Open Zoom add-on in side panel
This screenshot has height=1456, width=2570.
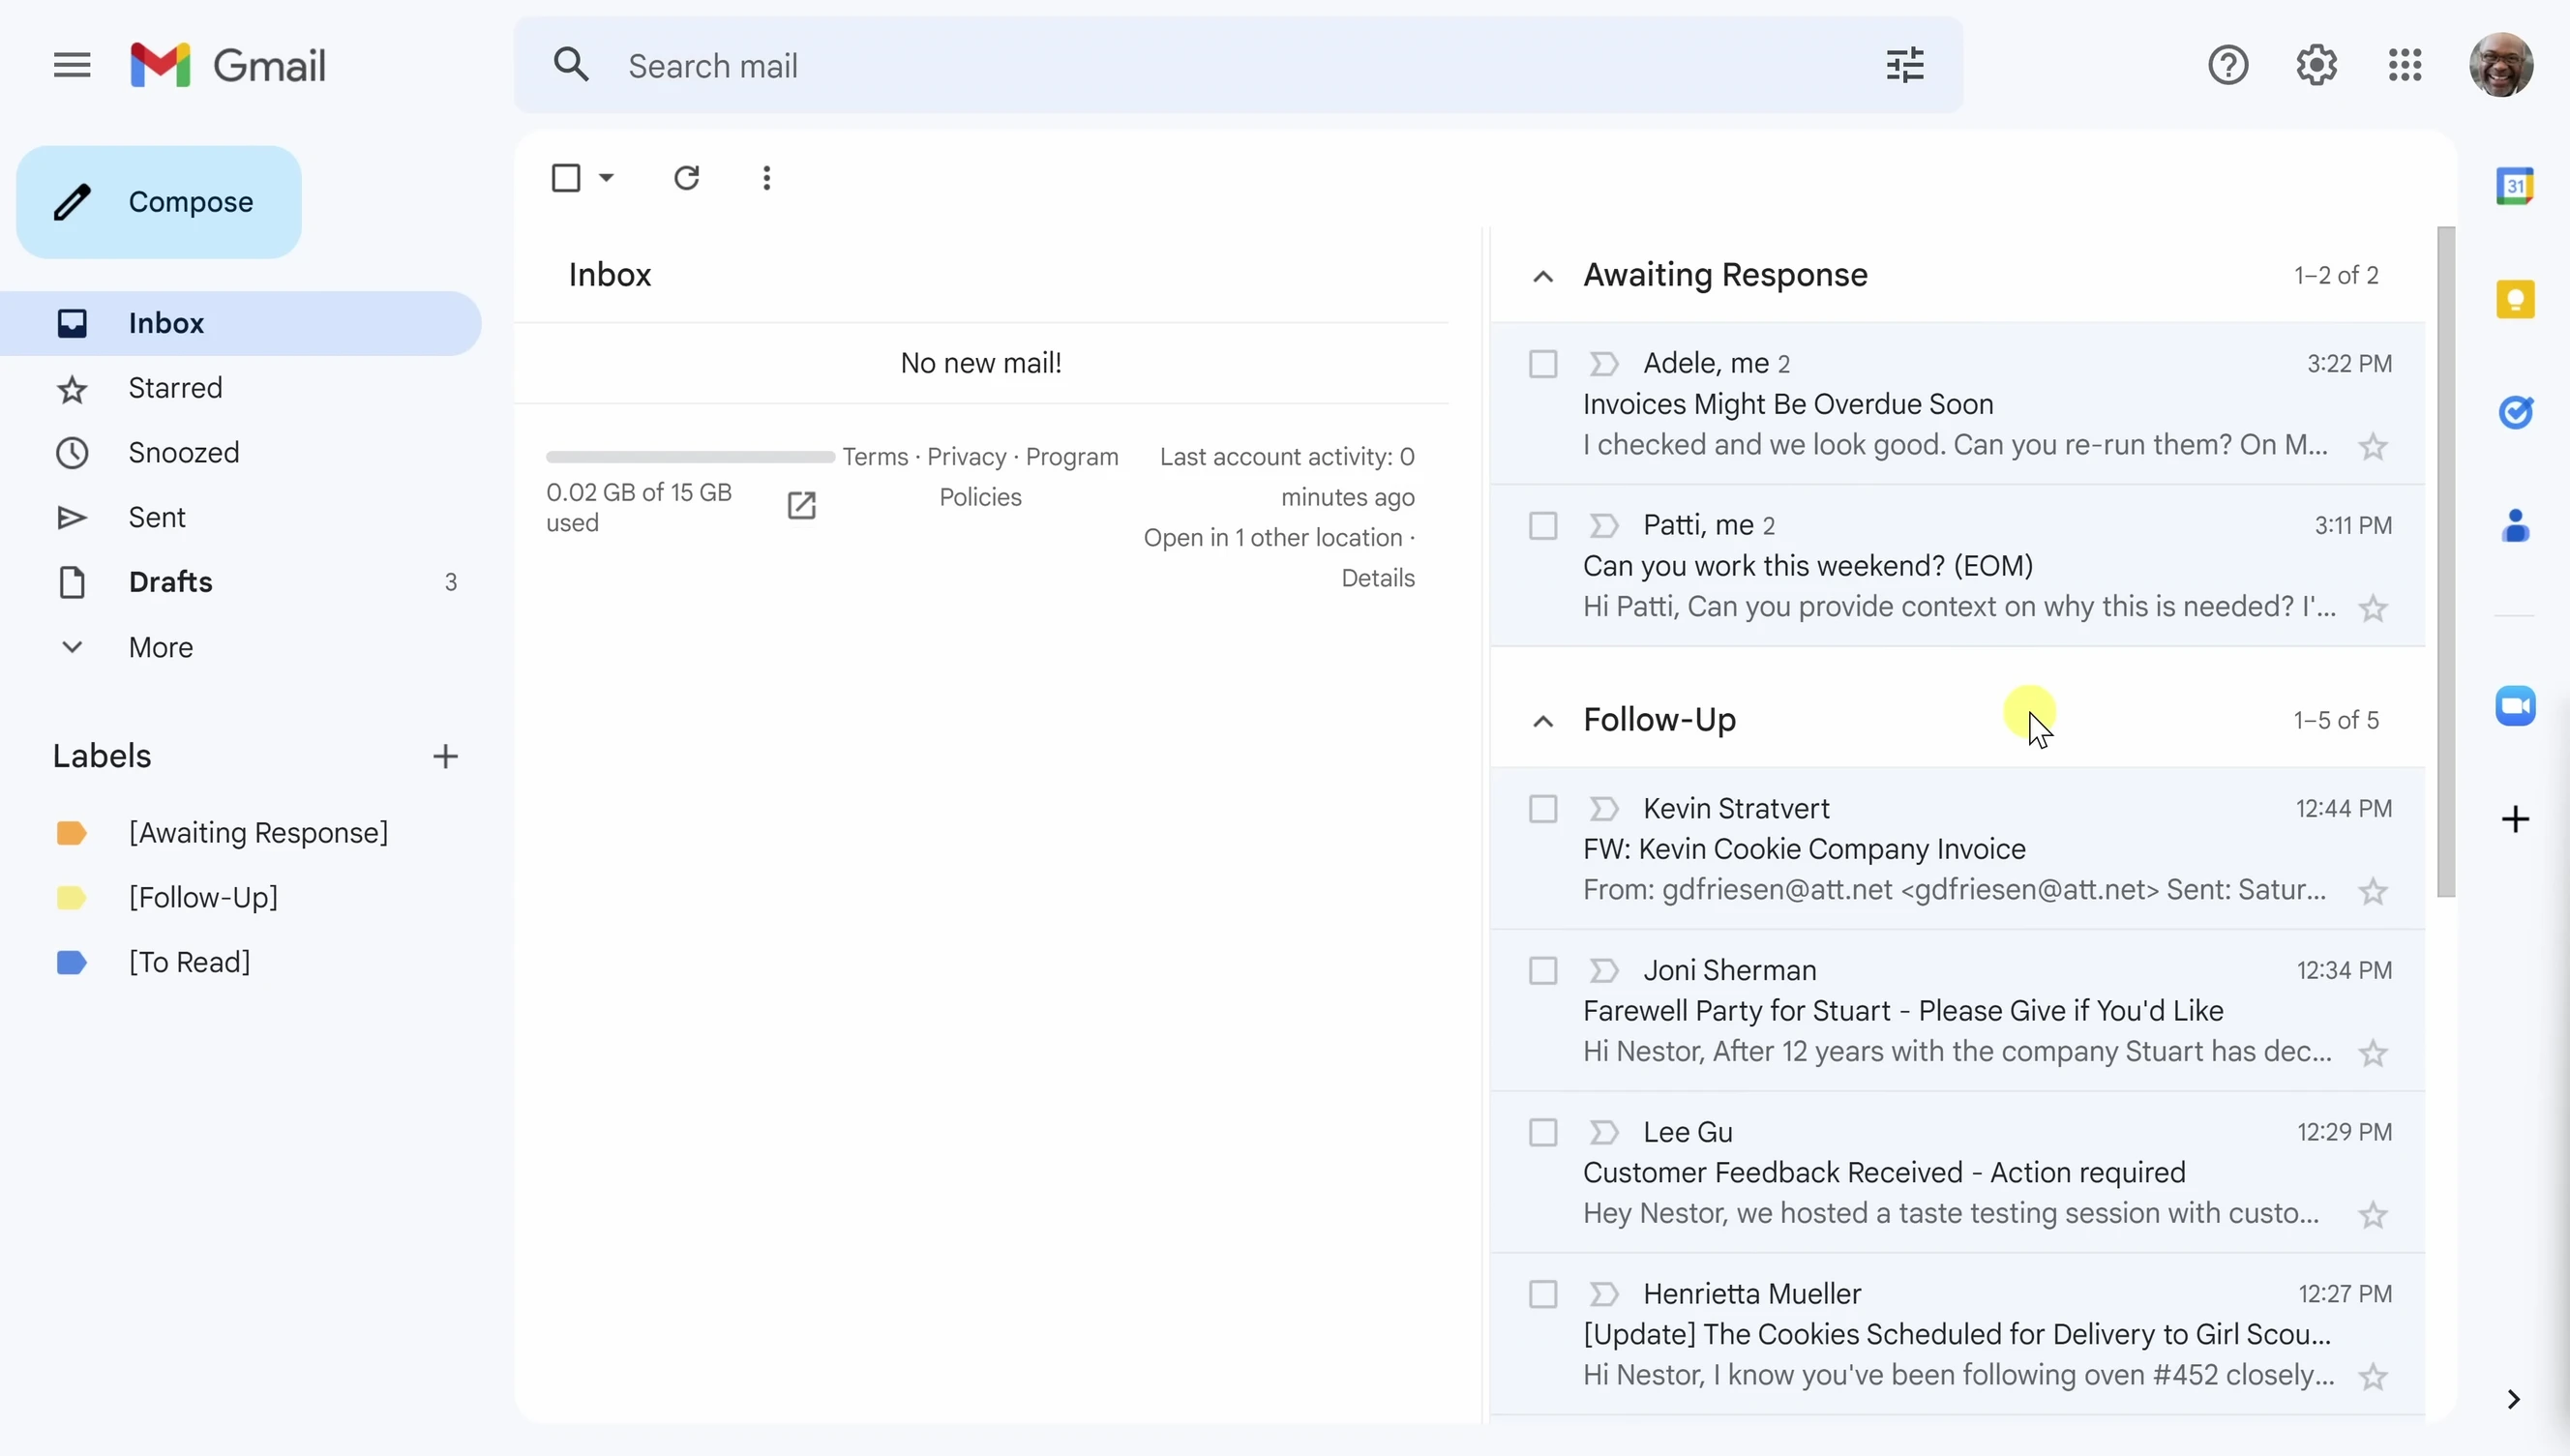click(2515, 706)
